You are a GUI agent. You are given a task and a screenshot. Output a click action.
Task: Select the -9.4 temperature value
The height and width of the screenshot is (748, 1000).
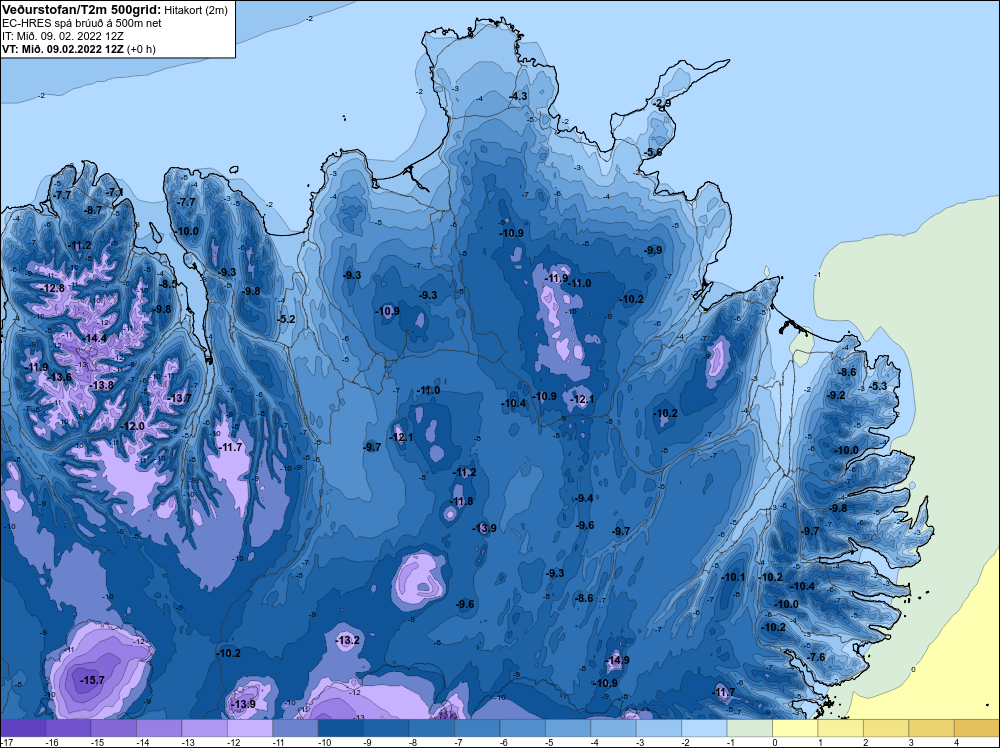tap(584, 498)
